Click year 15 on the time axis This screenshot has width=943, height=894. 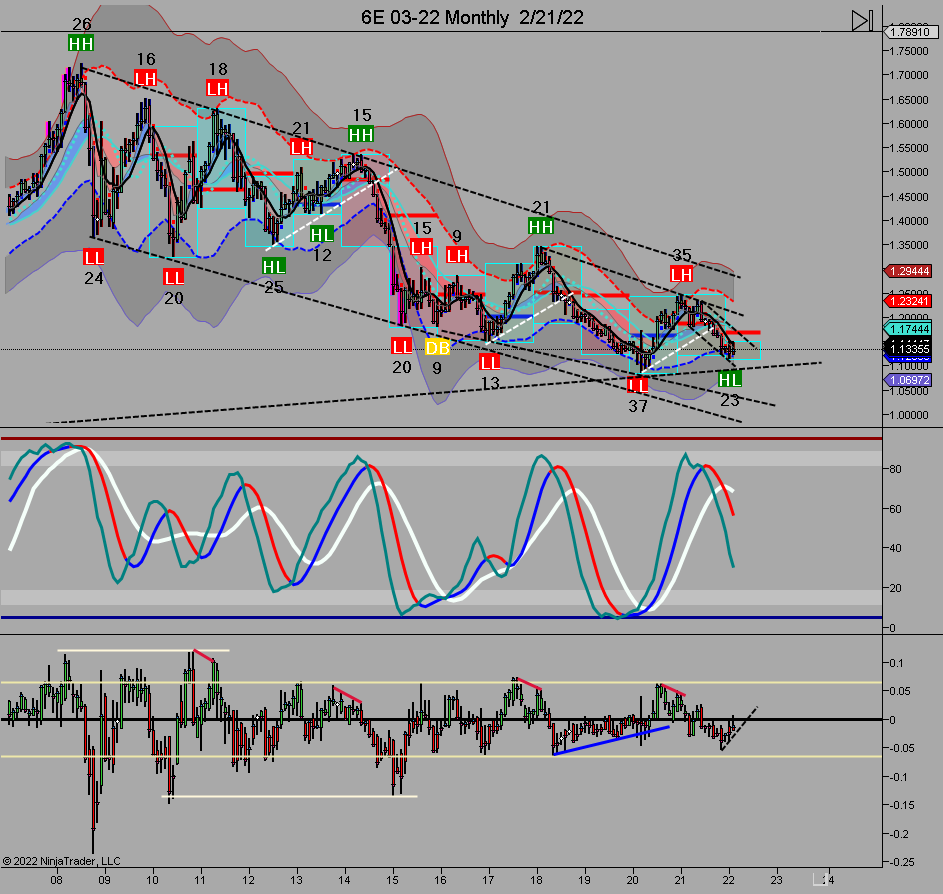(392, 880)
